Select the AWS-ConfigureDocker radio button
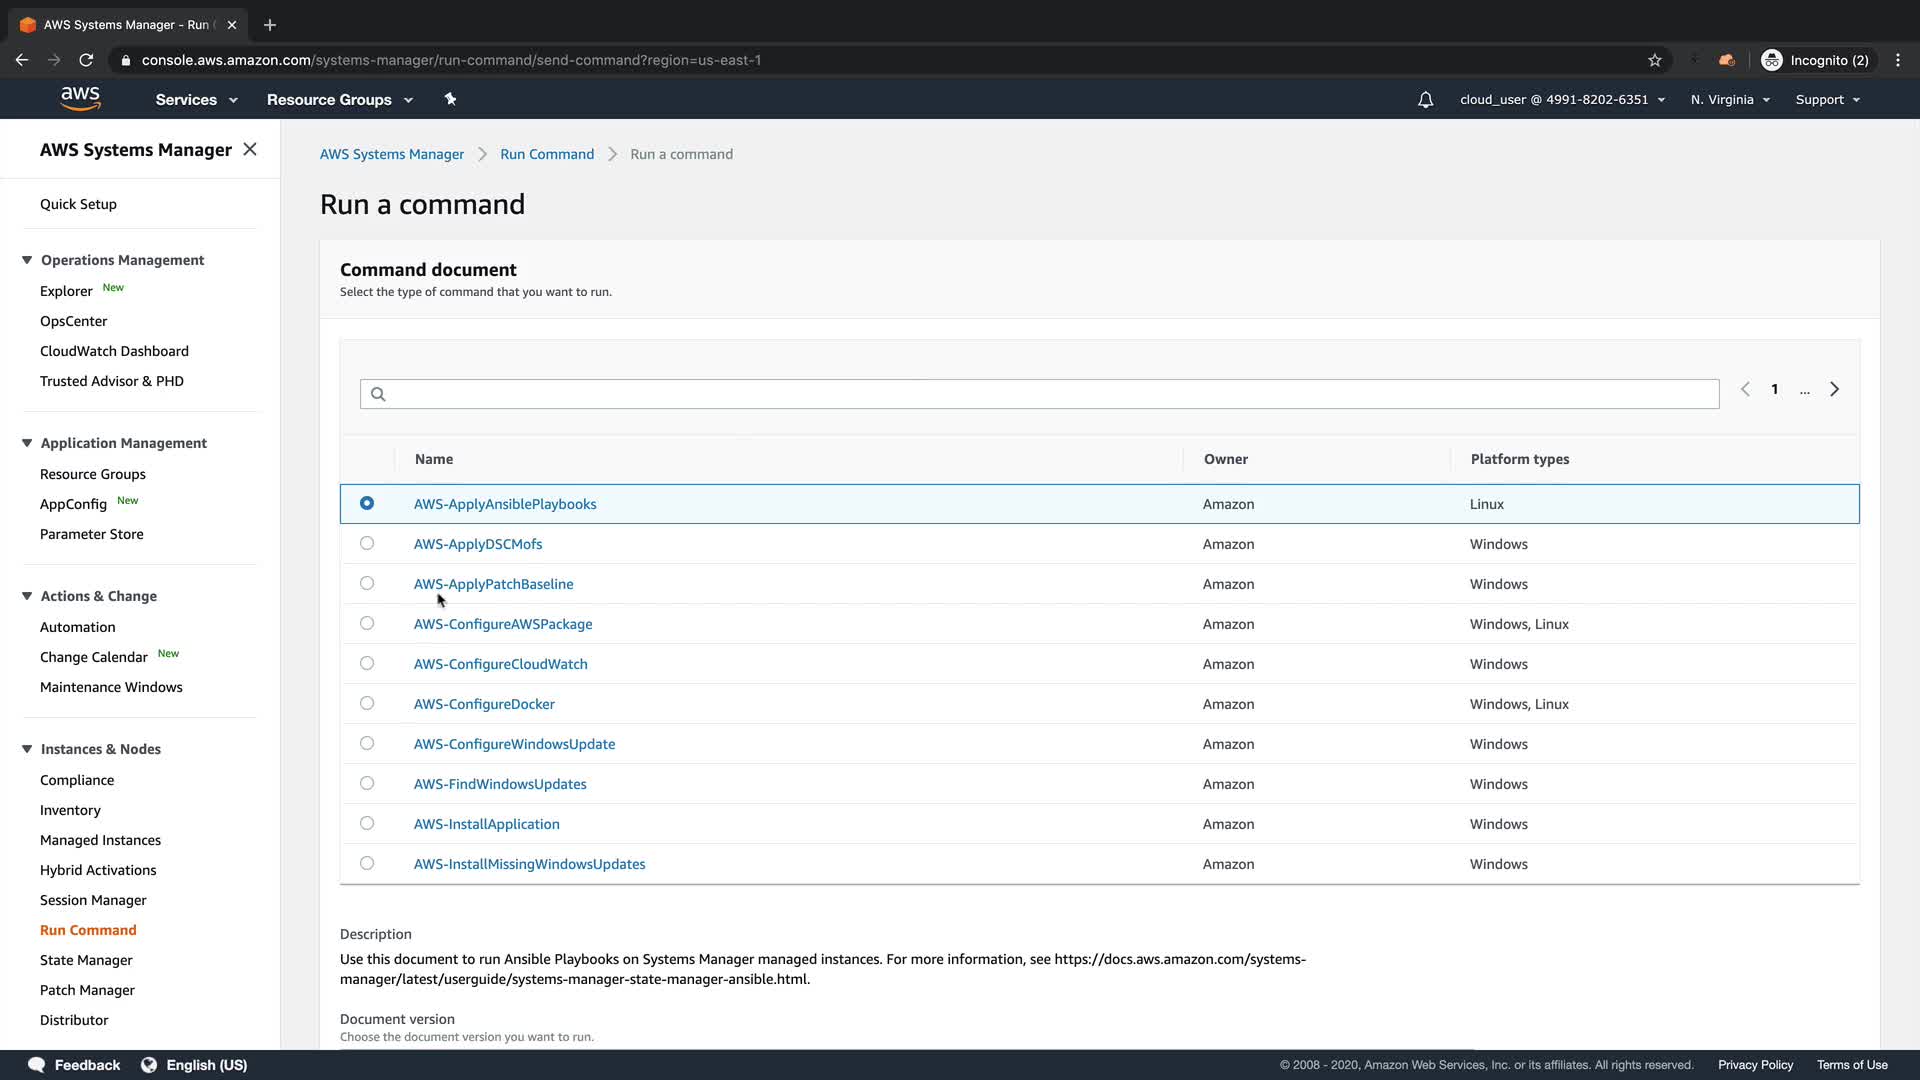Viewport: 1920px width, 1080px height. [367, 704]
